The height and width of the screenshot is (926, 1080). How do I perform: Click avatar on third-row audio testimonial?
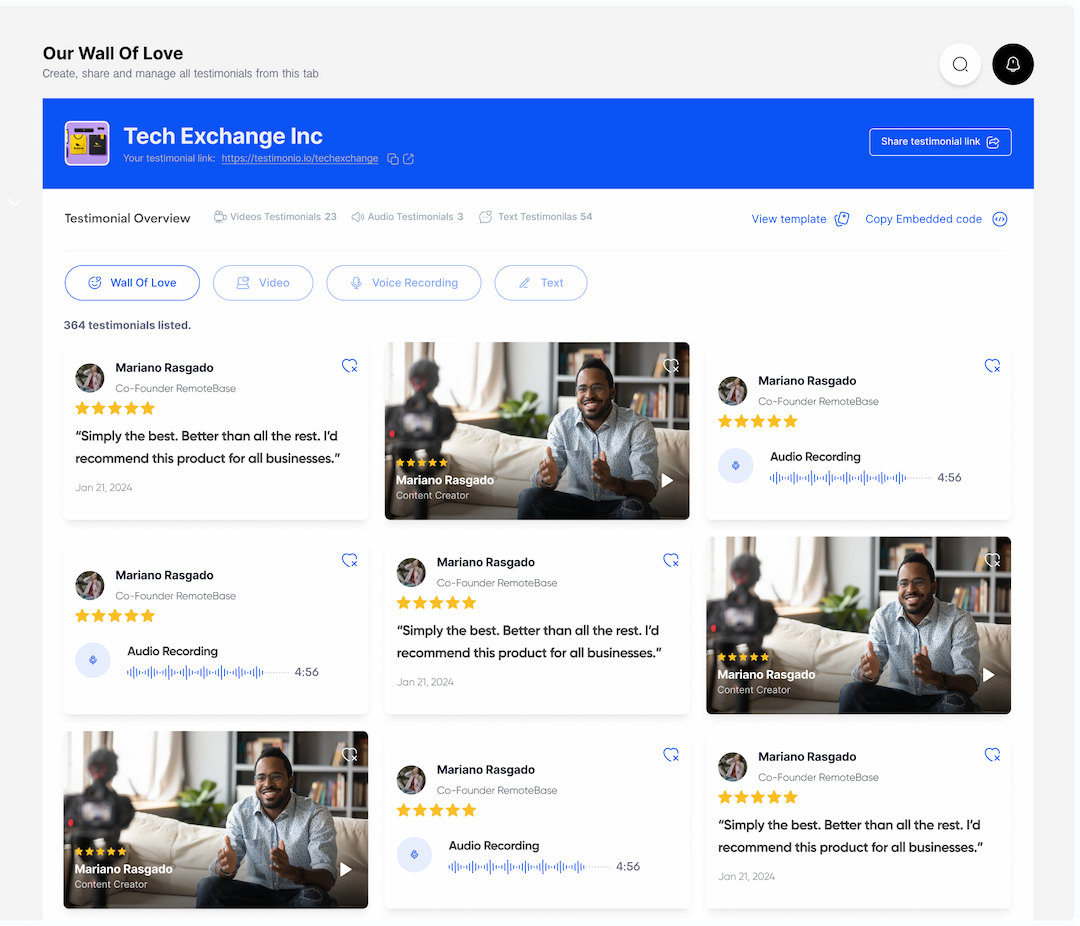411,780
